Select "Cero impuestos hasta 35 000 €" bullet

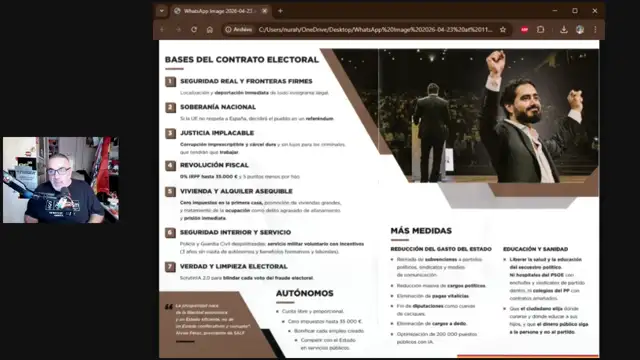(325, 322)
